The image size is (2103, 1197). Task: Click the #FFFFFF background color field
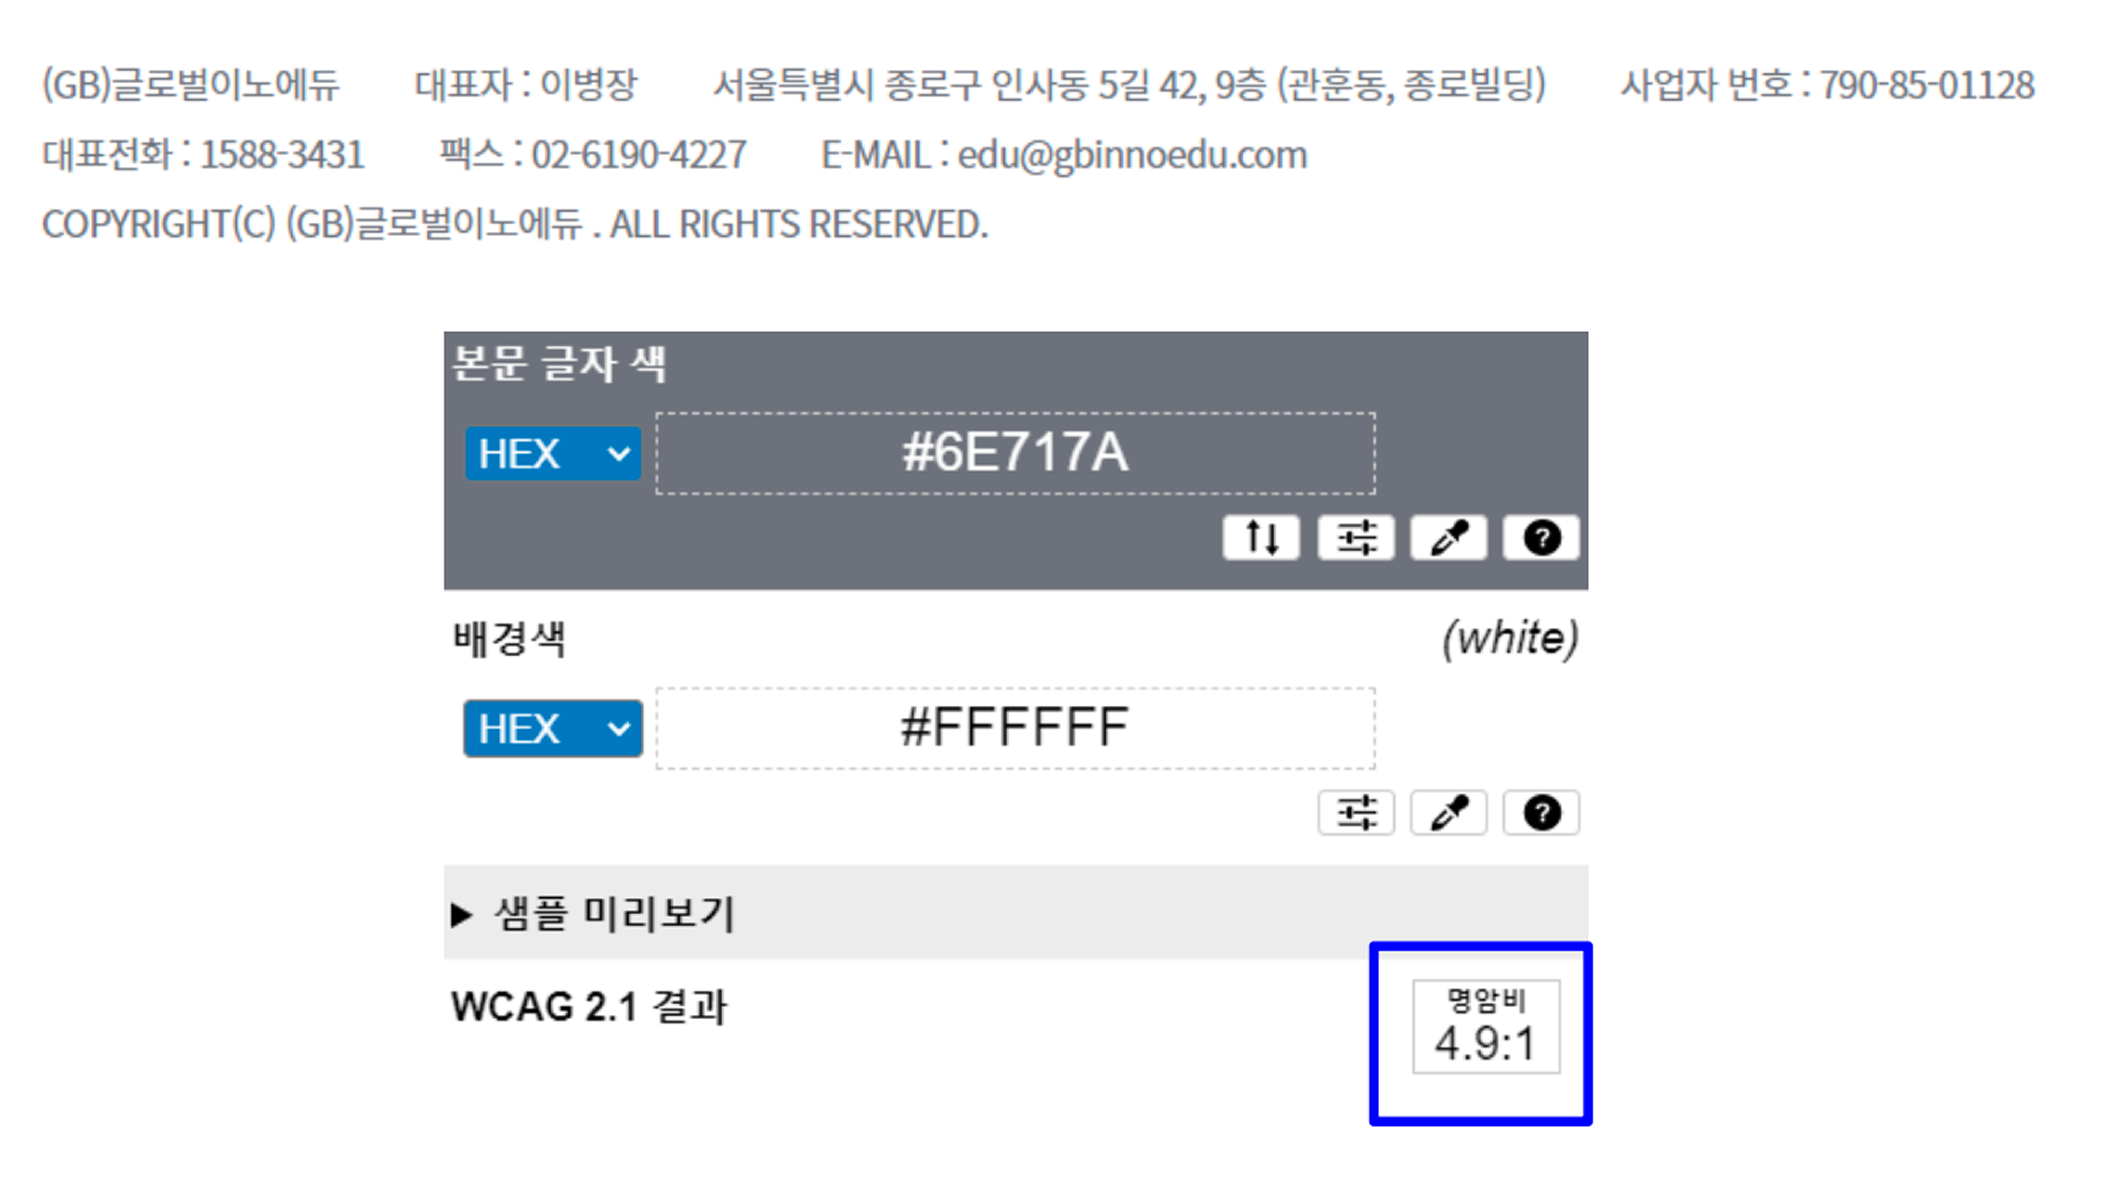point(1015,728)
